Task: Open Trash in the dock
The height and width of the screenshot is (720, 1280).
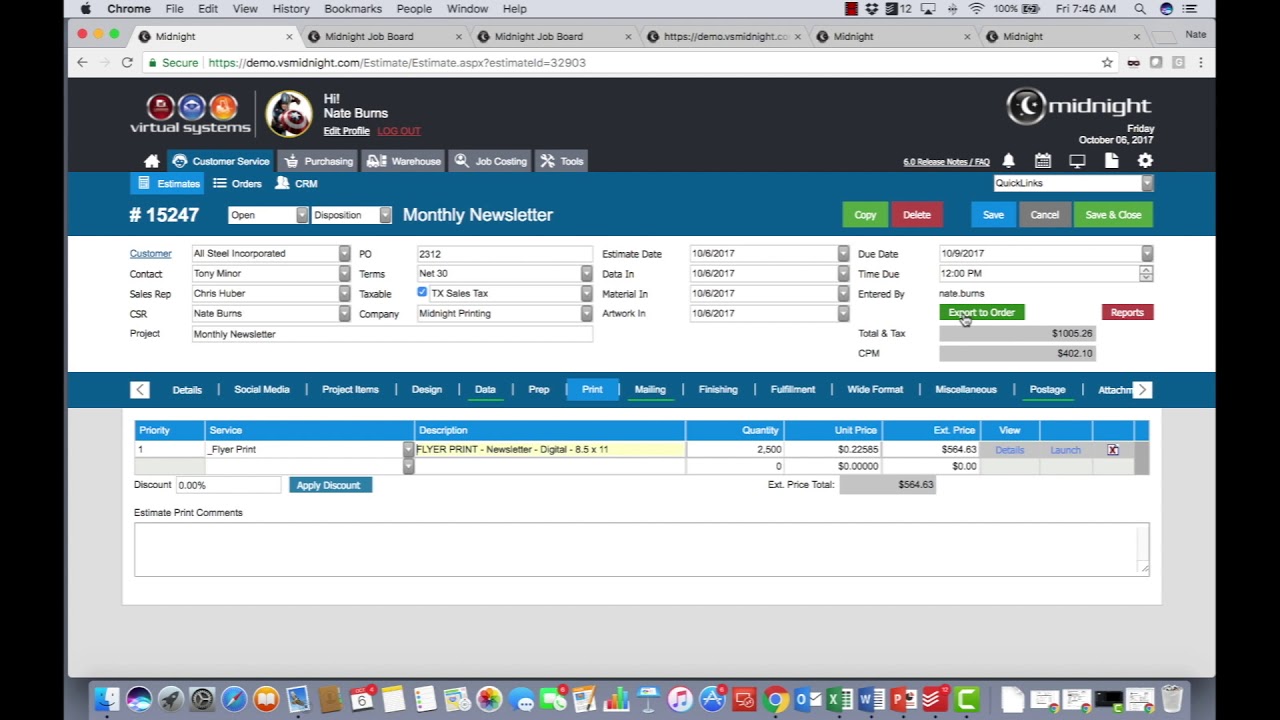Action: 1172,699
